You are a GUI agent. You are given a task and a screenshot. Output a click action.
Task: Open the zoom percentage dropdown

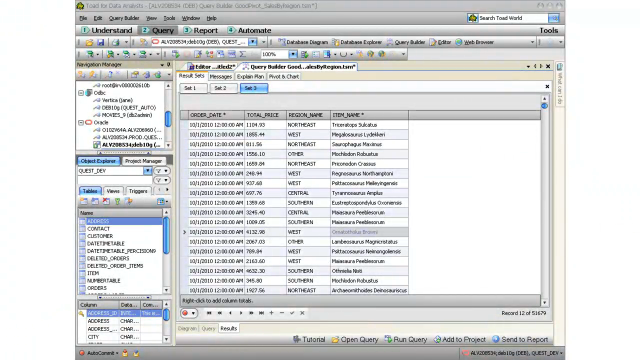pos(293,54)
